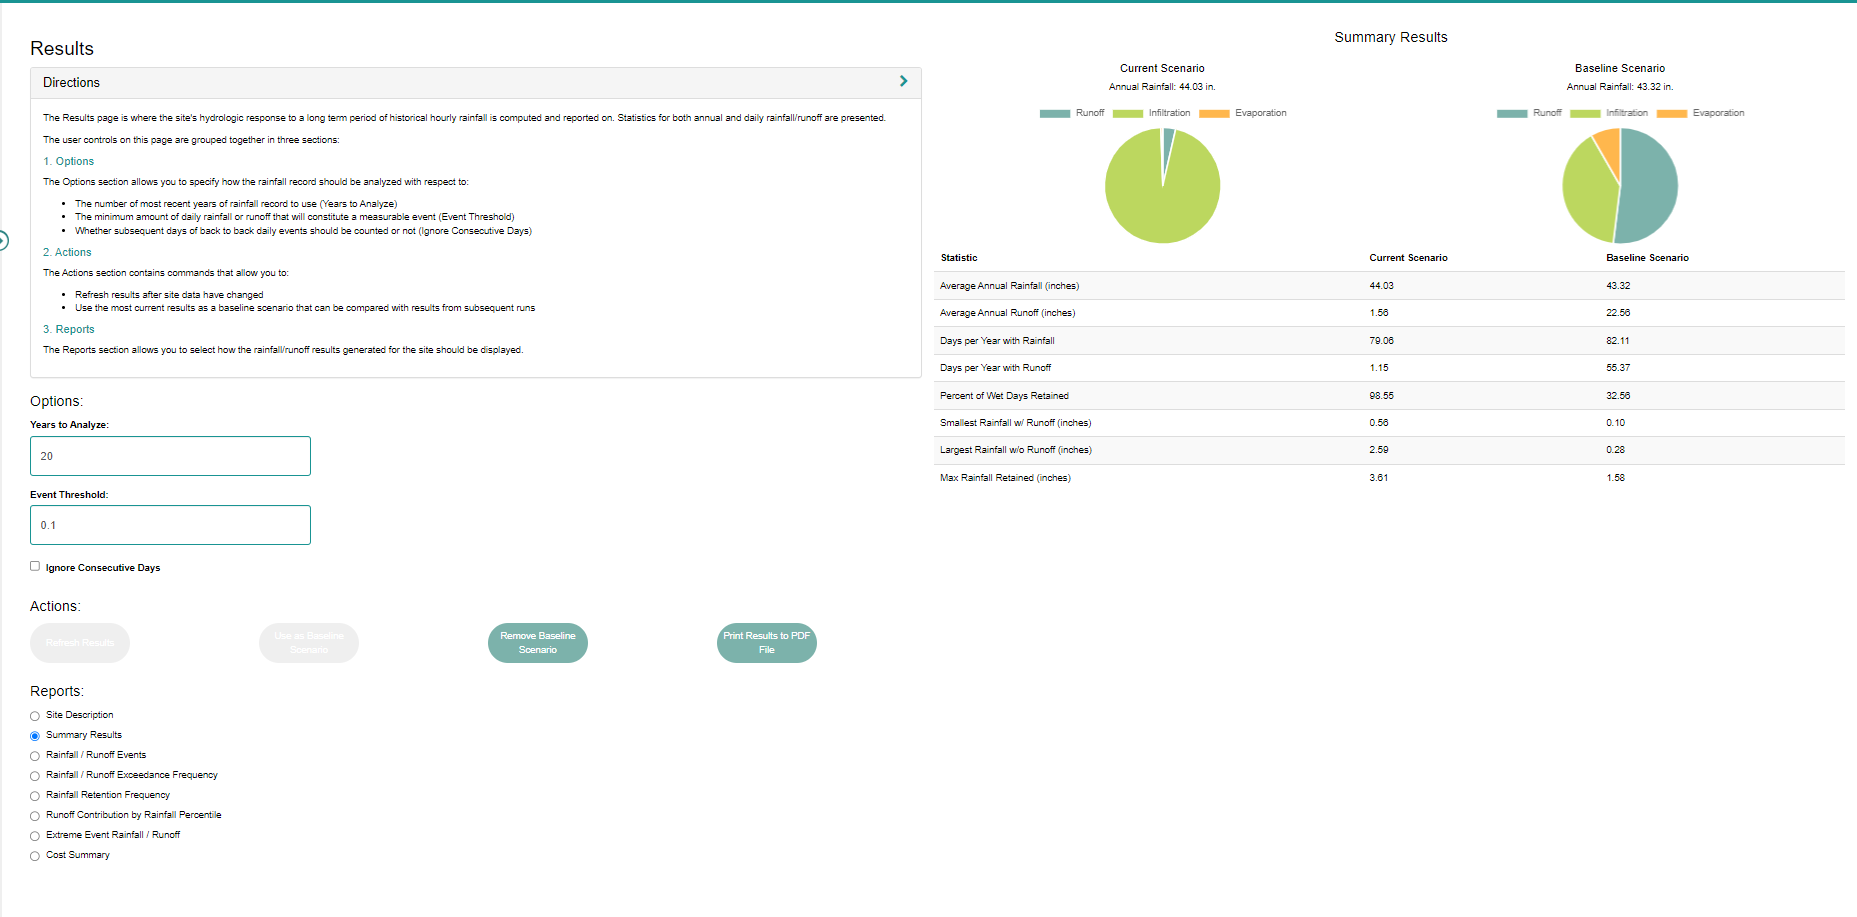Image resolution: width=1857 pixels, height=917 pixels.
Task: Click the '3. Reports' heading in Directions
Action: [69, 329]
